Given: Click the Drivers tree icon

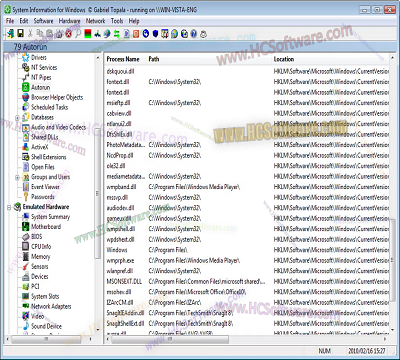Looking at the screenshot, I should (x=26, y=58).
